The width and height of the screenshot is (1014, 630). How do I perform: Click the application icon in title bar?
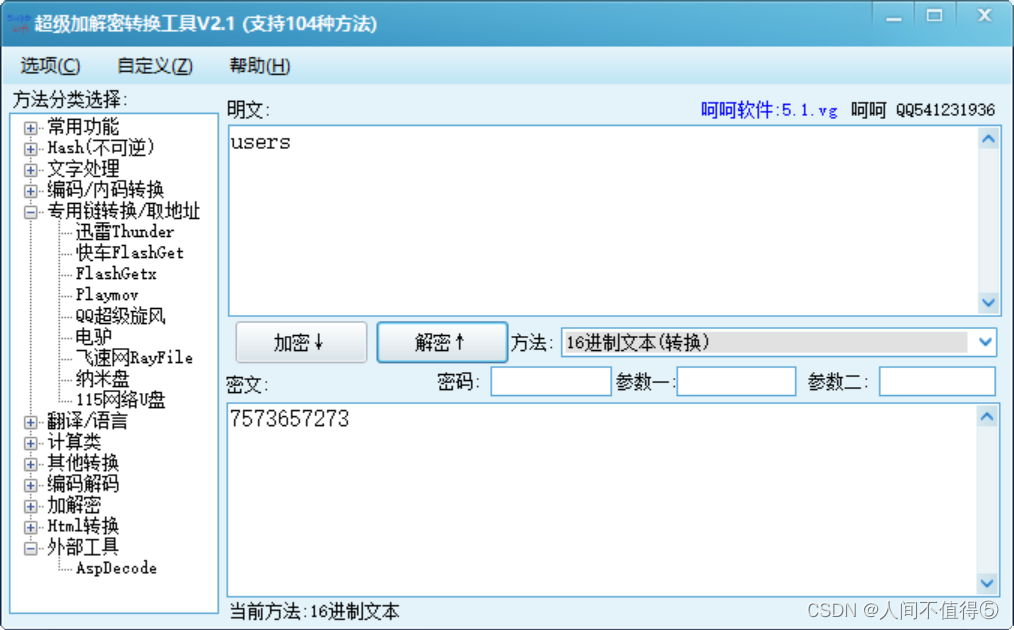[x=19, y=23]
